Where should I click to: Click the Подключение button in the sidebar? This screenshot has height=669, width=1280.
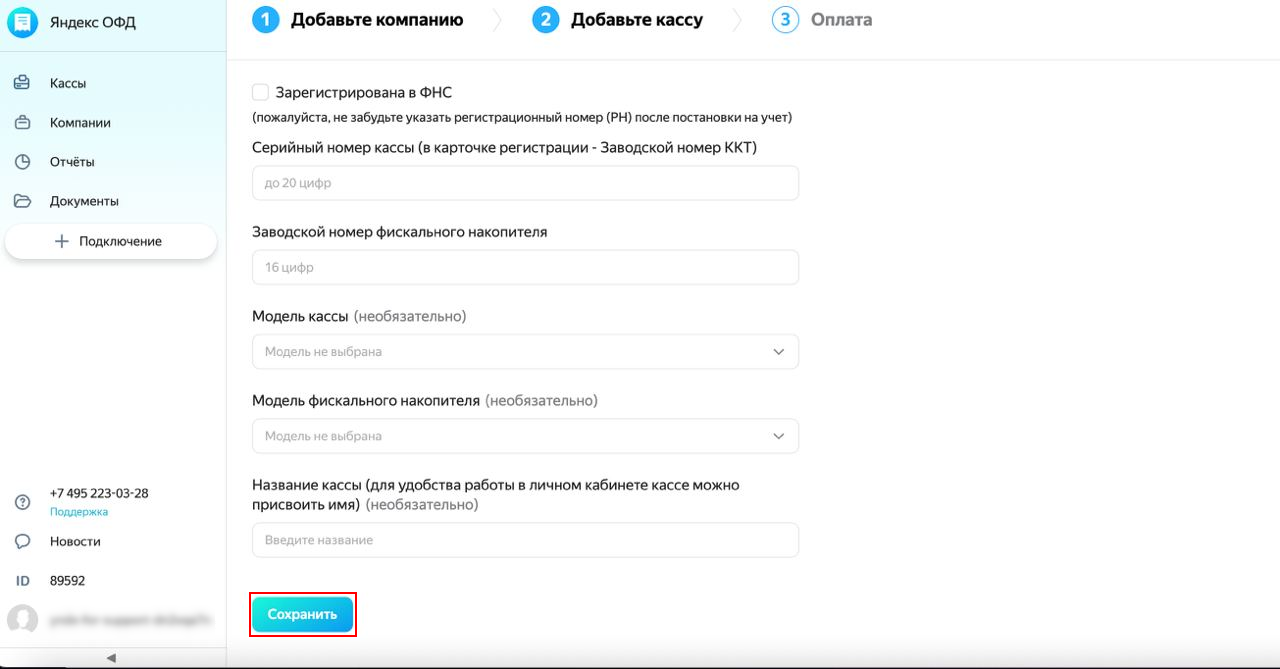point(110,241)
